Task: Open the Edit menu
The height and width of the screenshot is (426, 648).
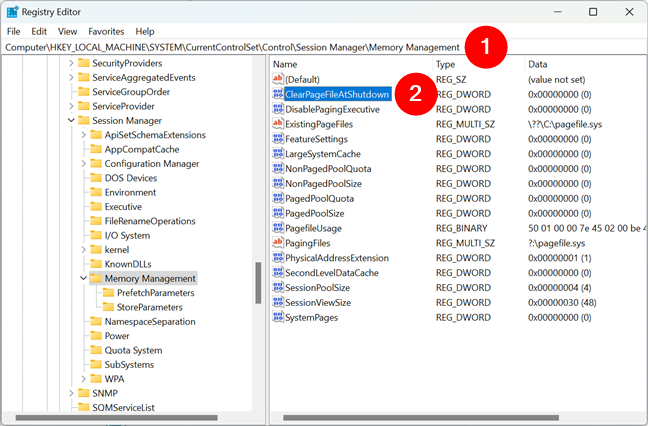Action: point(39,31)
